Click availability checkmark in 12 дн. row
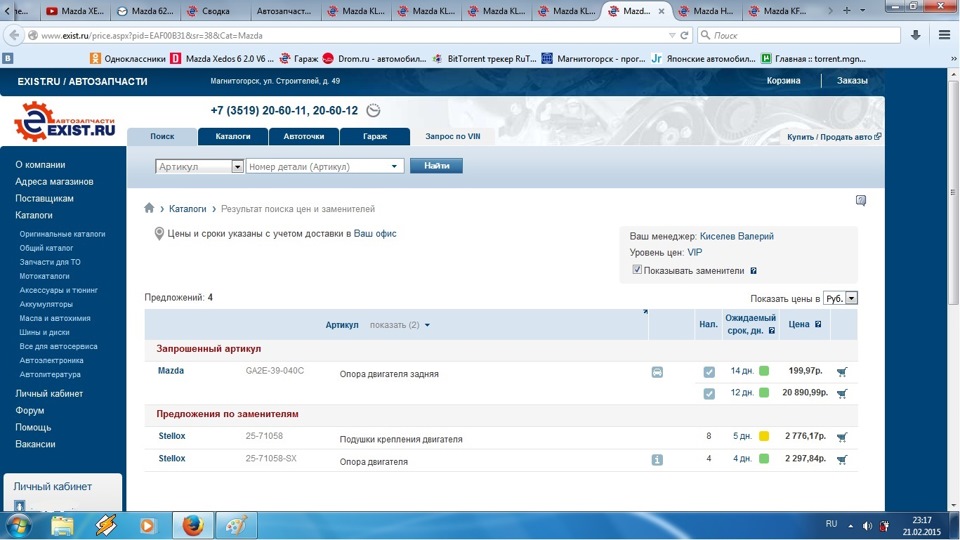 (709, 394)
